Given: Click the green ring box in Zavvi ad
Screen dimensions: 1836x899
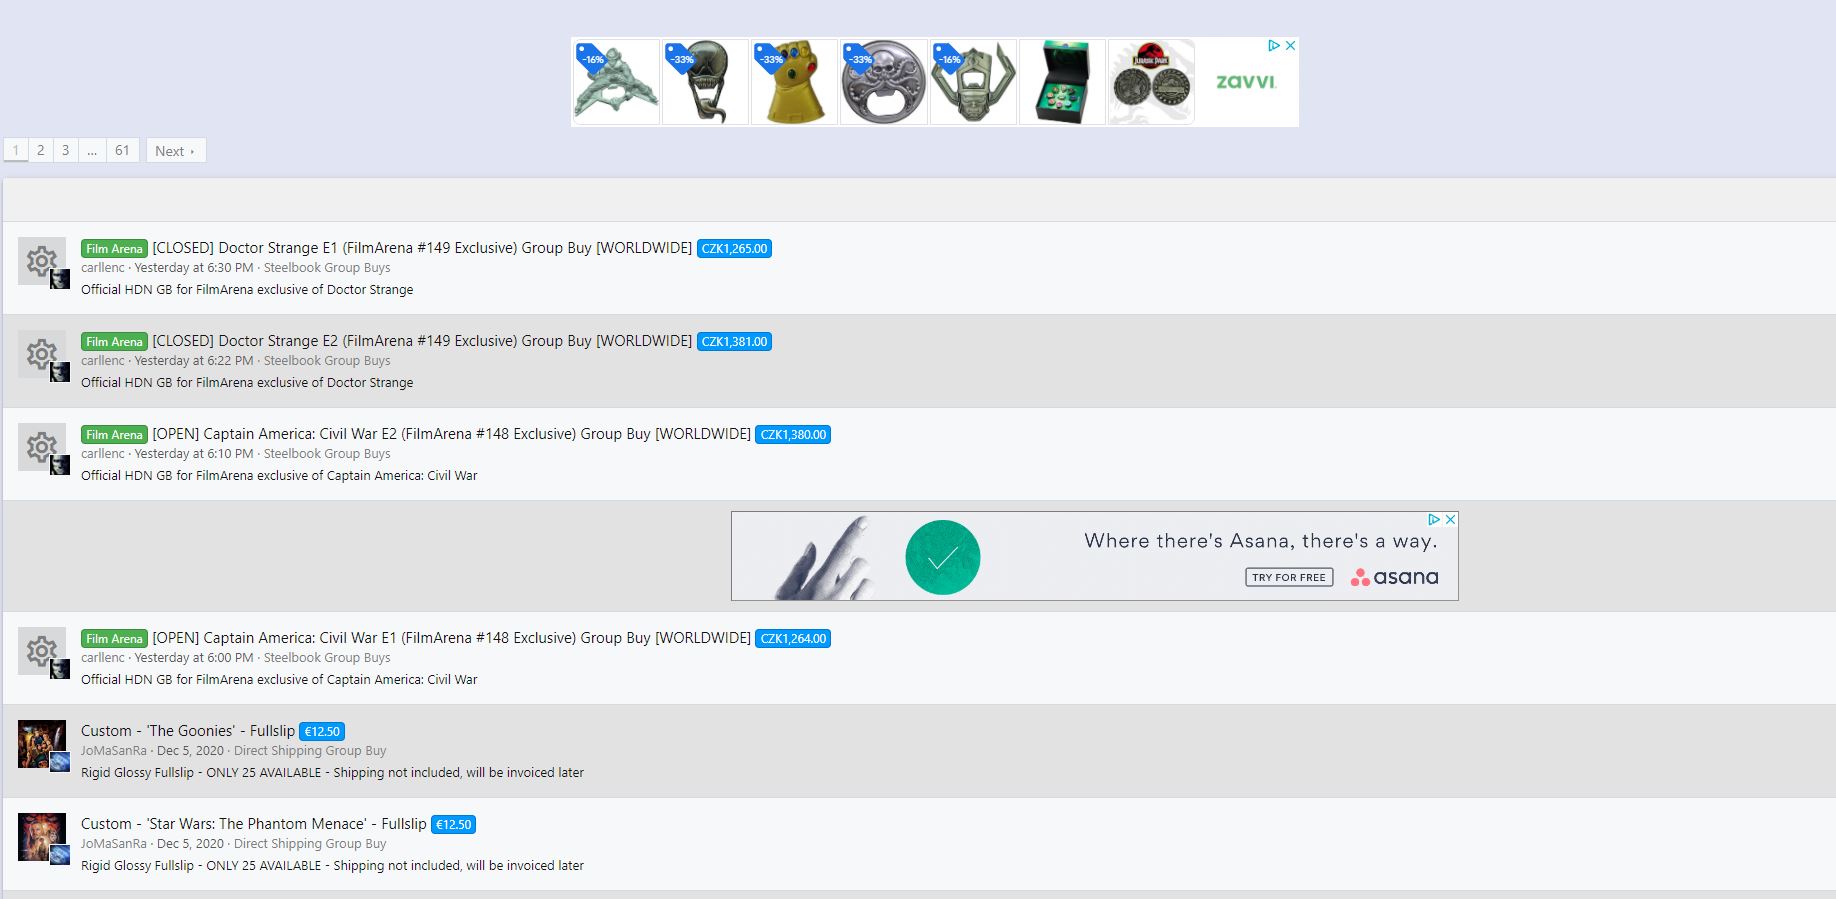Looking at the screenshot, I should click(x=1062, y=82).
